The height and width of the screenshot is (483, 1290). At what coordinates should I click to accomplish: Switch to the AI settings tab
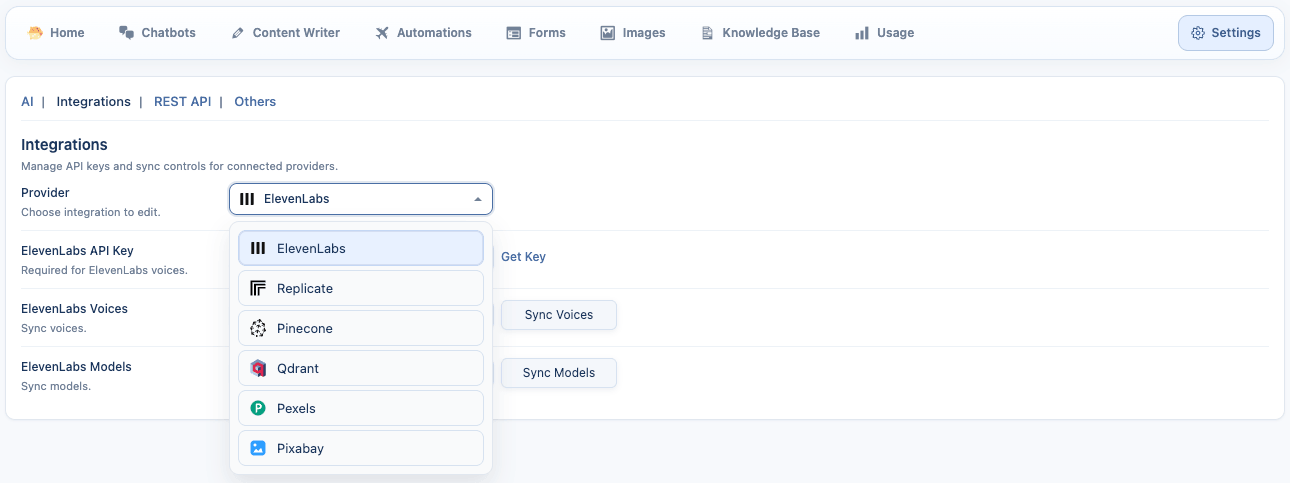[27, 102]
